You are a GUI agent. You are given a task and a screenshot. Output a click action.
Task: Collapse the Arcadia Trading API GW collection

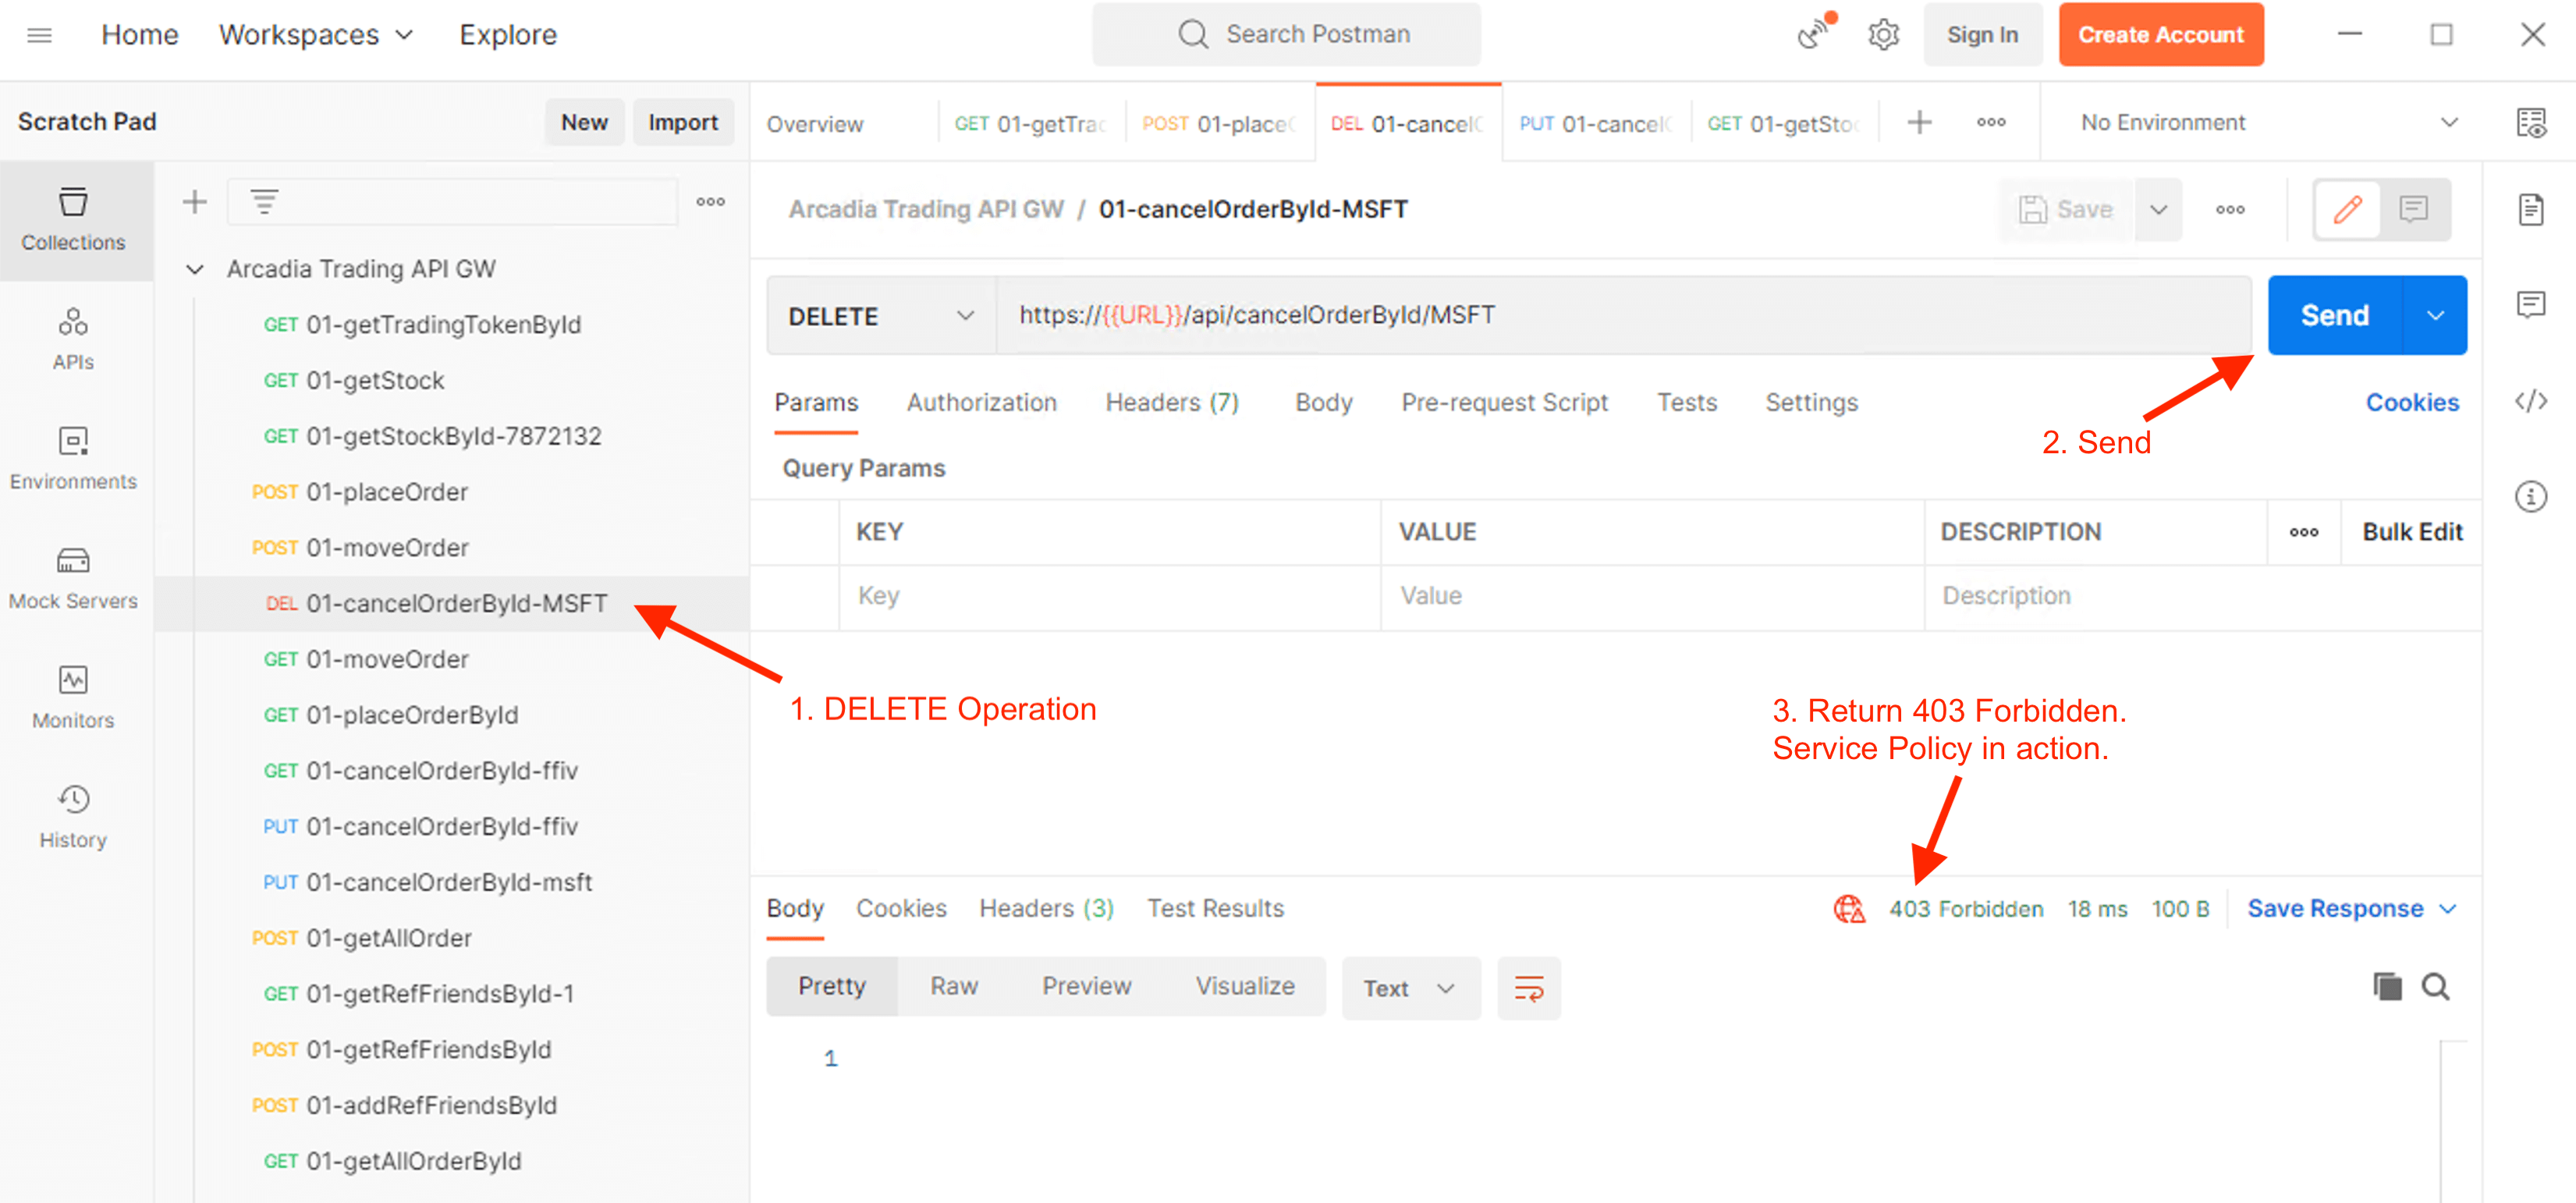point(195,269)
